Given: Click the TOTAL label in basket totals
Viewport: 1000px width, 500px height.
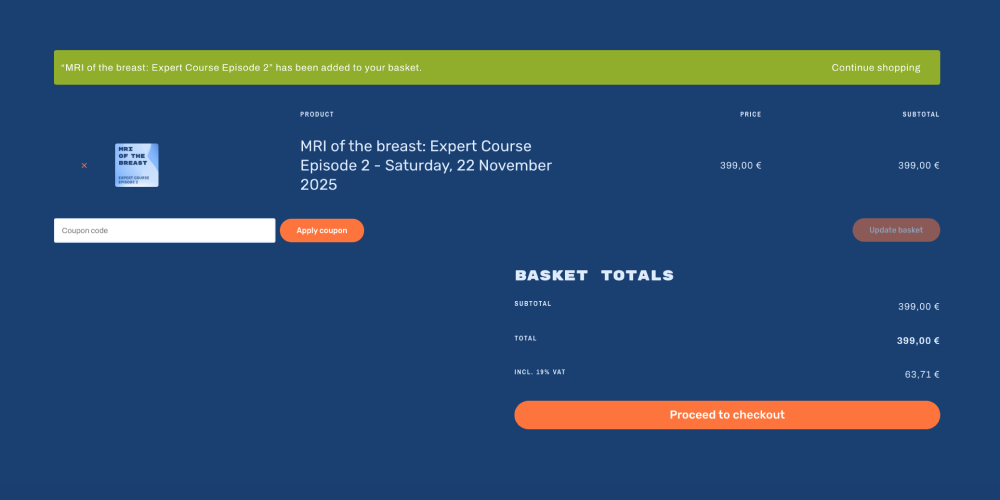Looking at the screenshot, I should (x=526, y=339).
